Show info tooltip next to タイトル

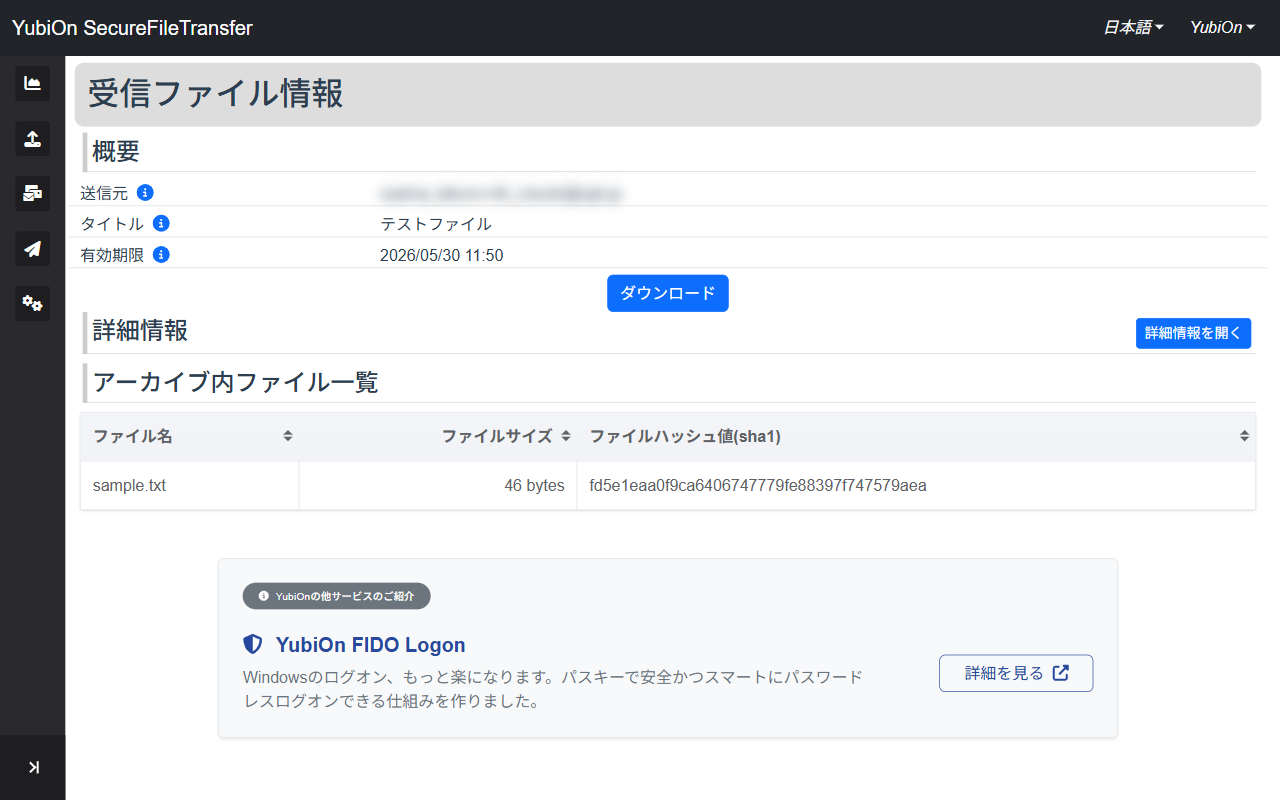161,223
